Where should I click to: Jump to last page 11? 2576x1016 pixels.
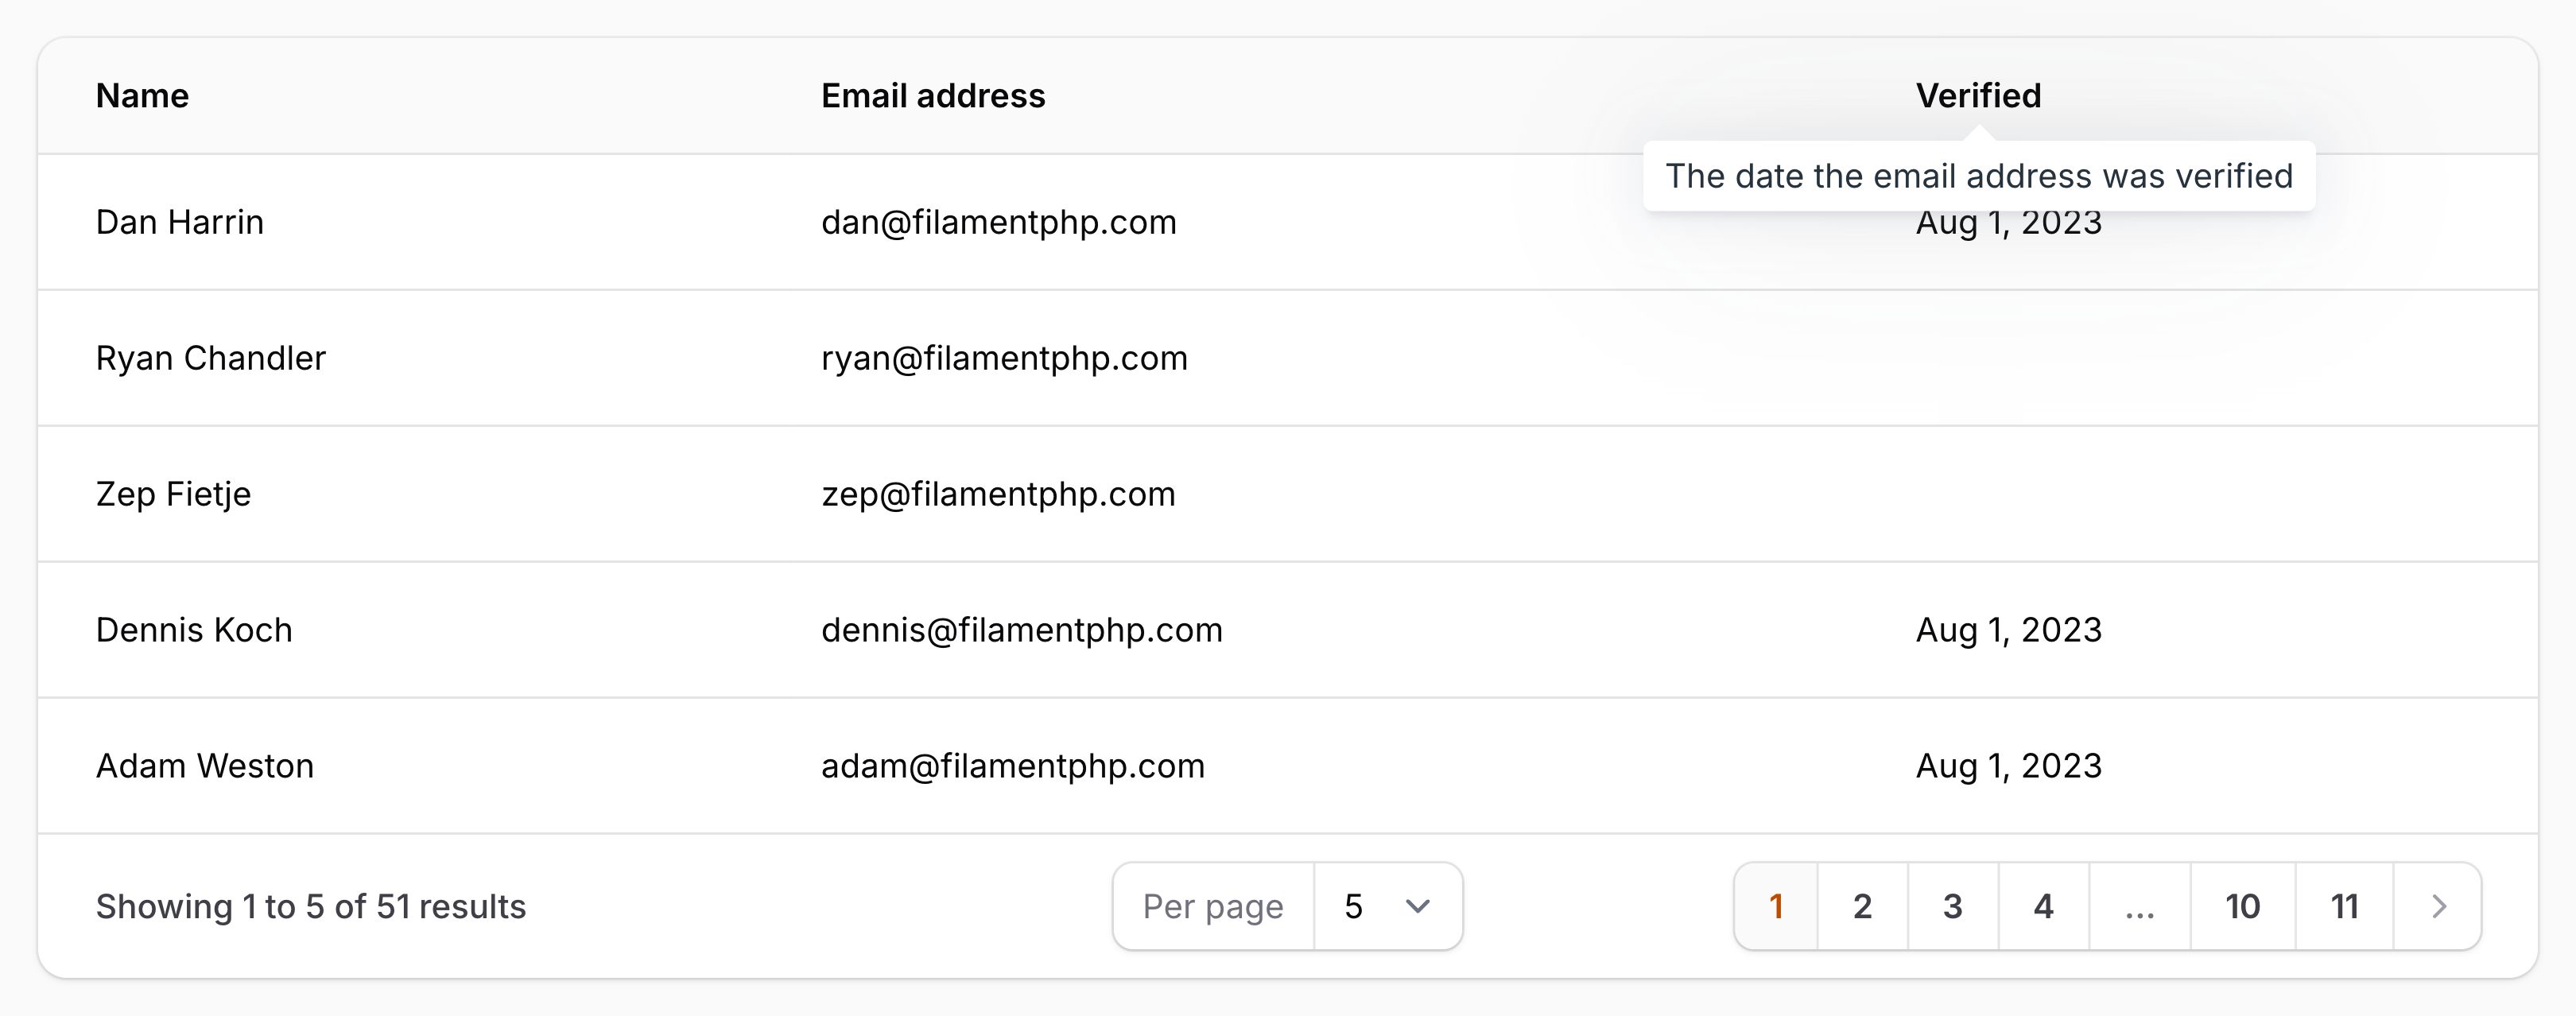pos(2344,906)
